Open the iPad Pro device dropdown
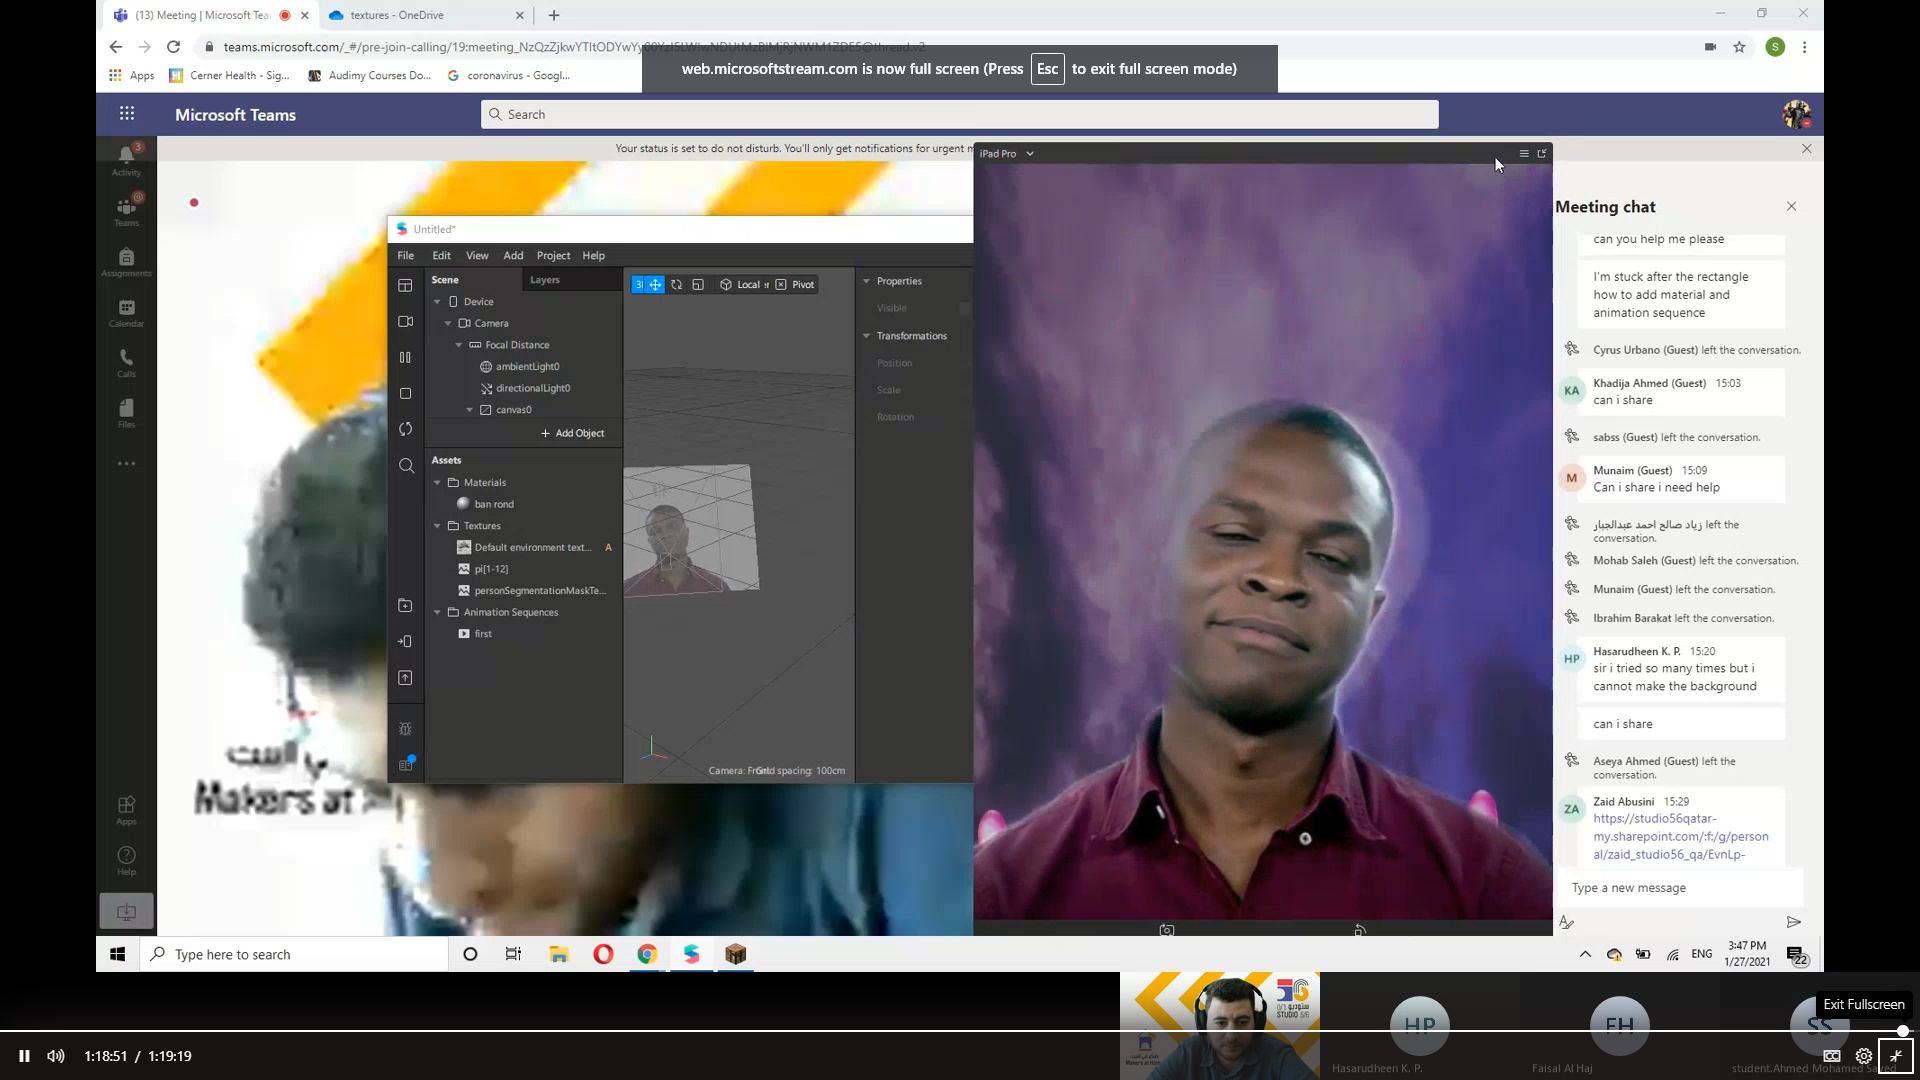The width and height of the screenshot is (1920, 1080). (1007, 154)
